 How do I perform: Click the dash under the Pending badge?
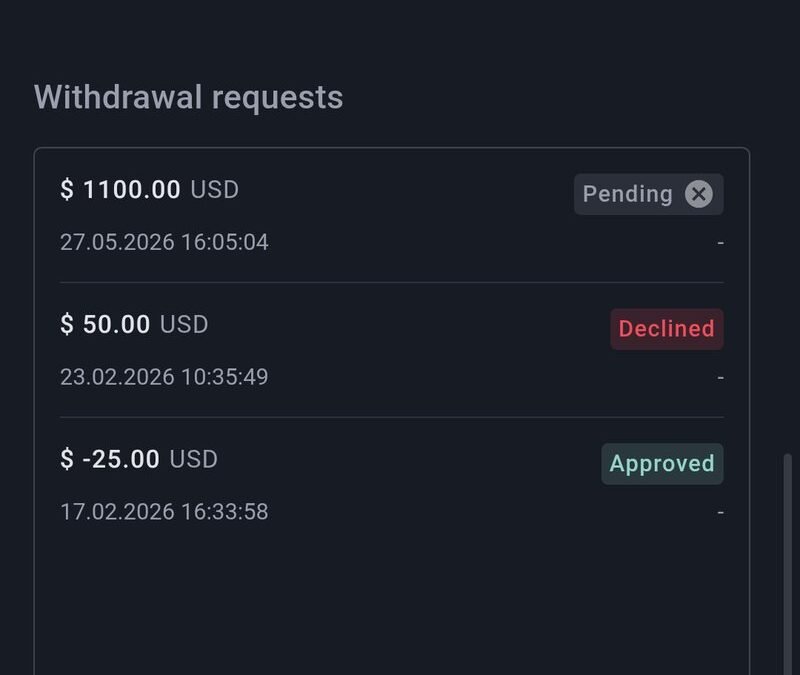pyautogui.click(x=720, y=243)
